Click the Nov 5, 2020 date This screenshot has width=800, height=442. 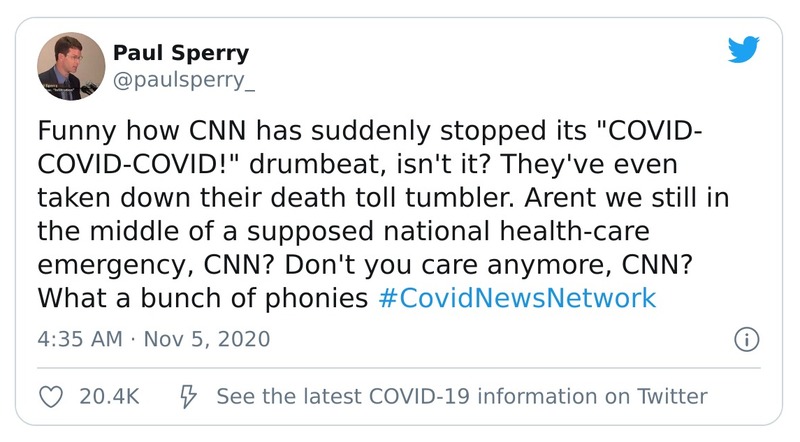click(209, 339)
